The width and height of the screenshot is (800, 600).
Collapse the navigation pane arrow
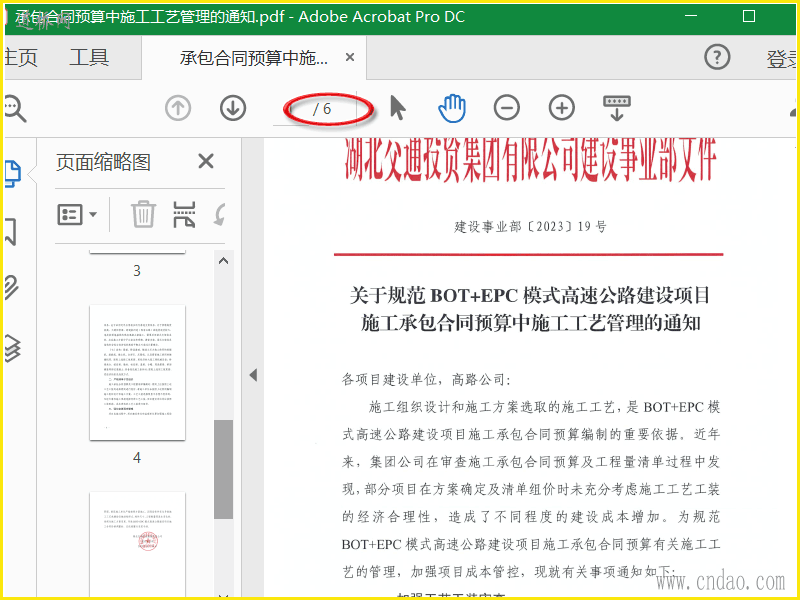tap(253, 375)
